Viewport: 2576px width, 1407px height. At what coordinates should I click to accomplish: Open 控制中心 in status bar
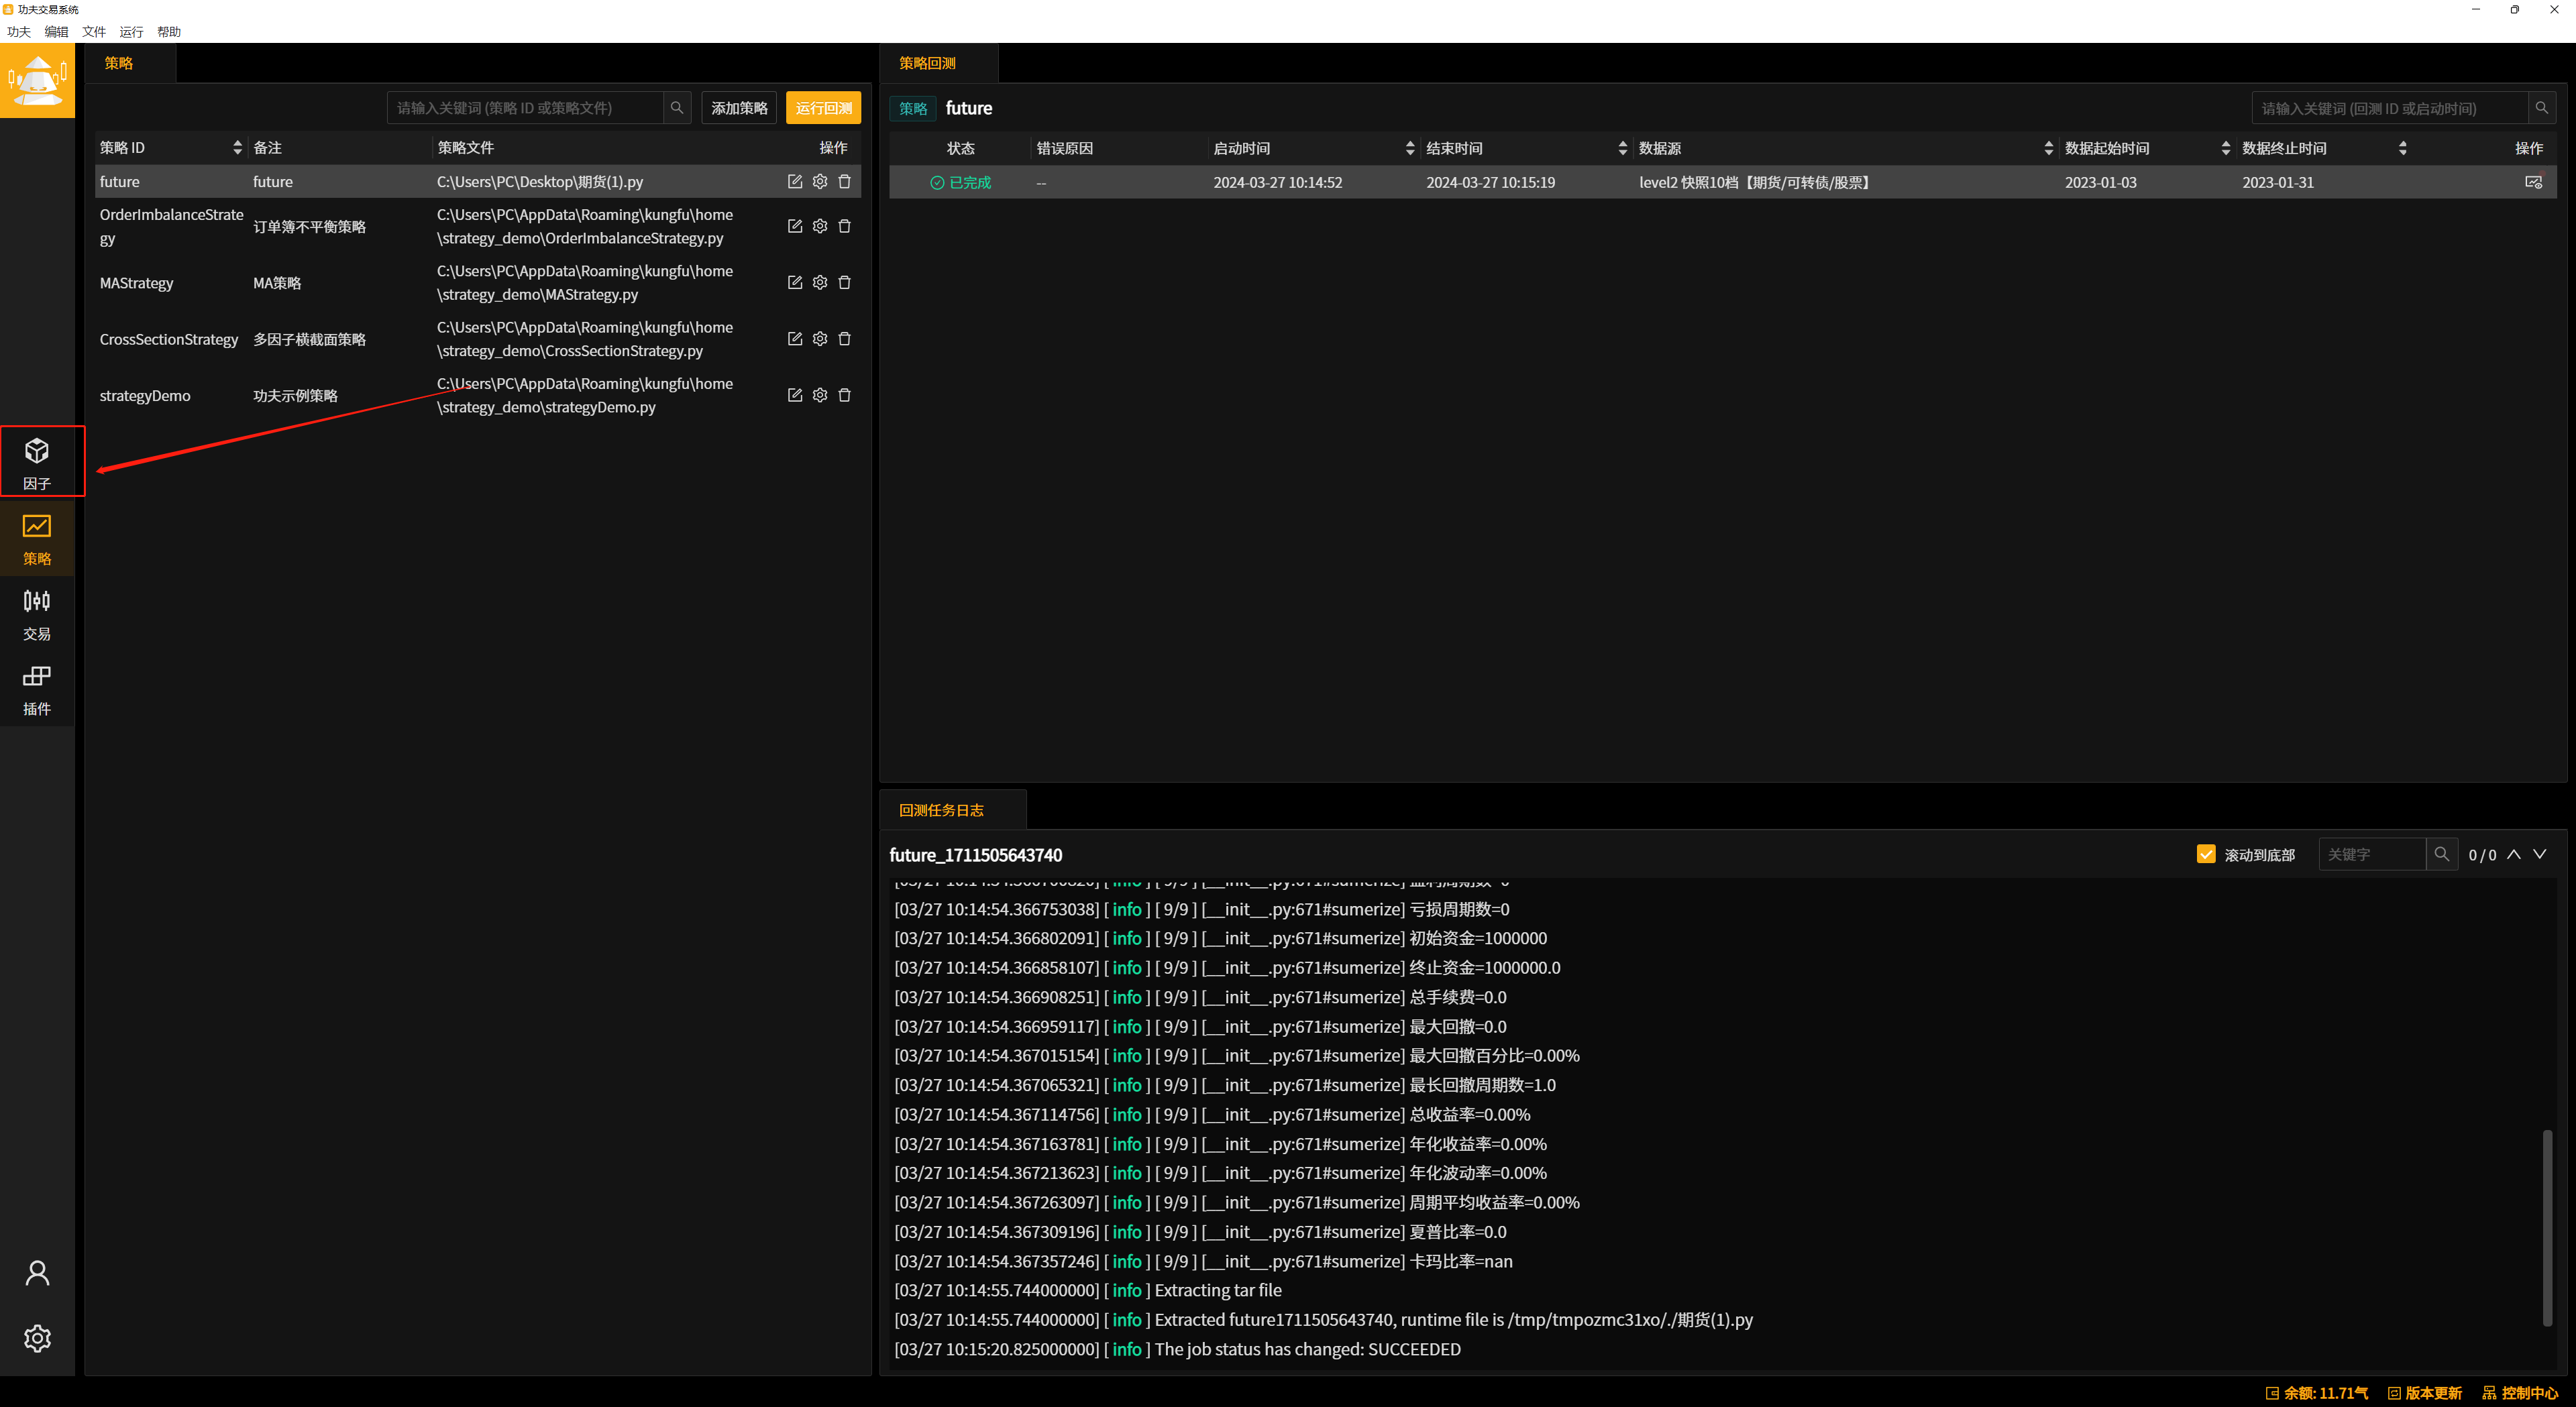coord(2520,1393)
